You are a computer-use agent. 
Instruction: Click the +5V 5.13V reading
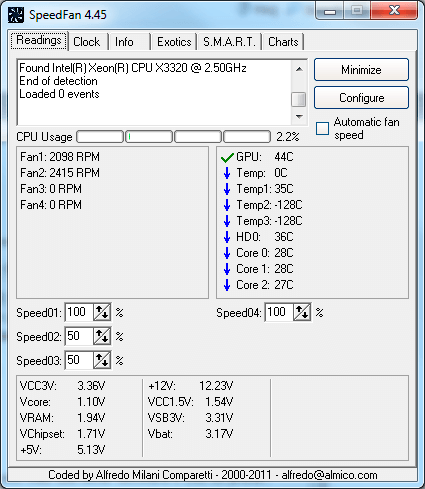pos(62,450)
